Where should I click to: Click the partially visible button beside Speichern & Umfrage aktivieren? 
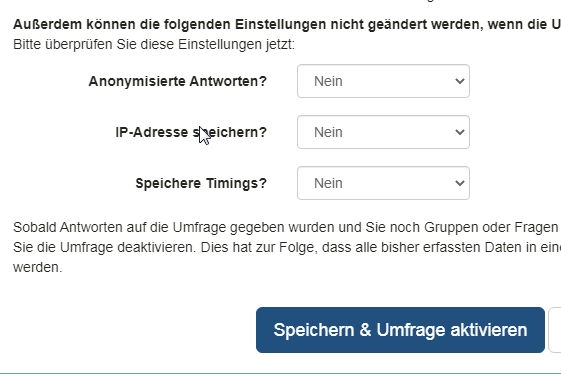[555, 330]
